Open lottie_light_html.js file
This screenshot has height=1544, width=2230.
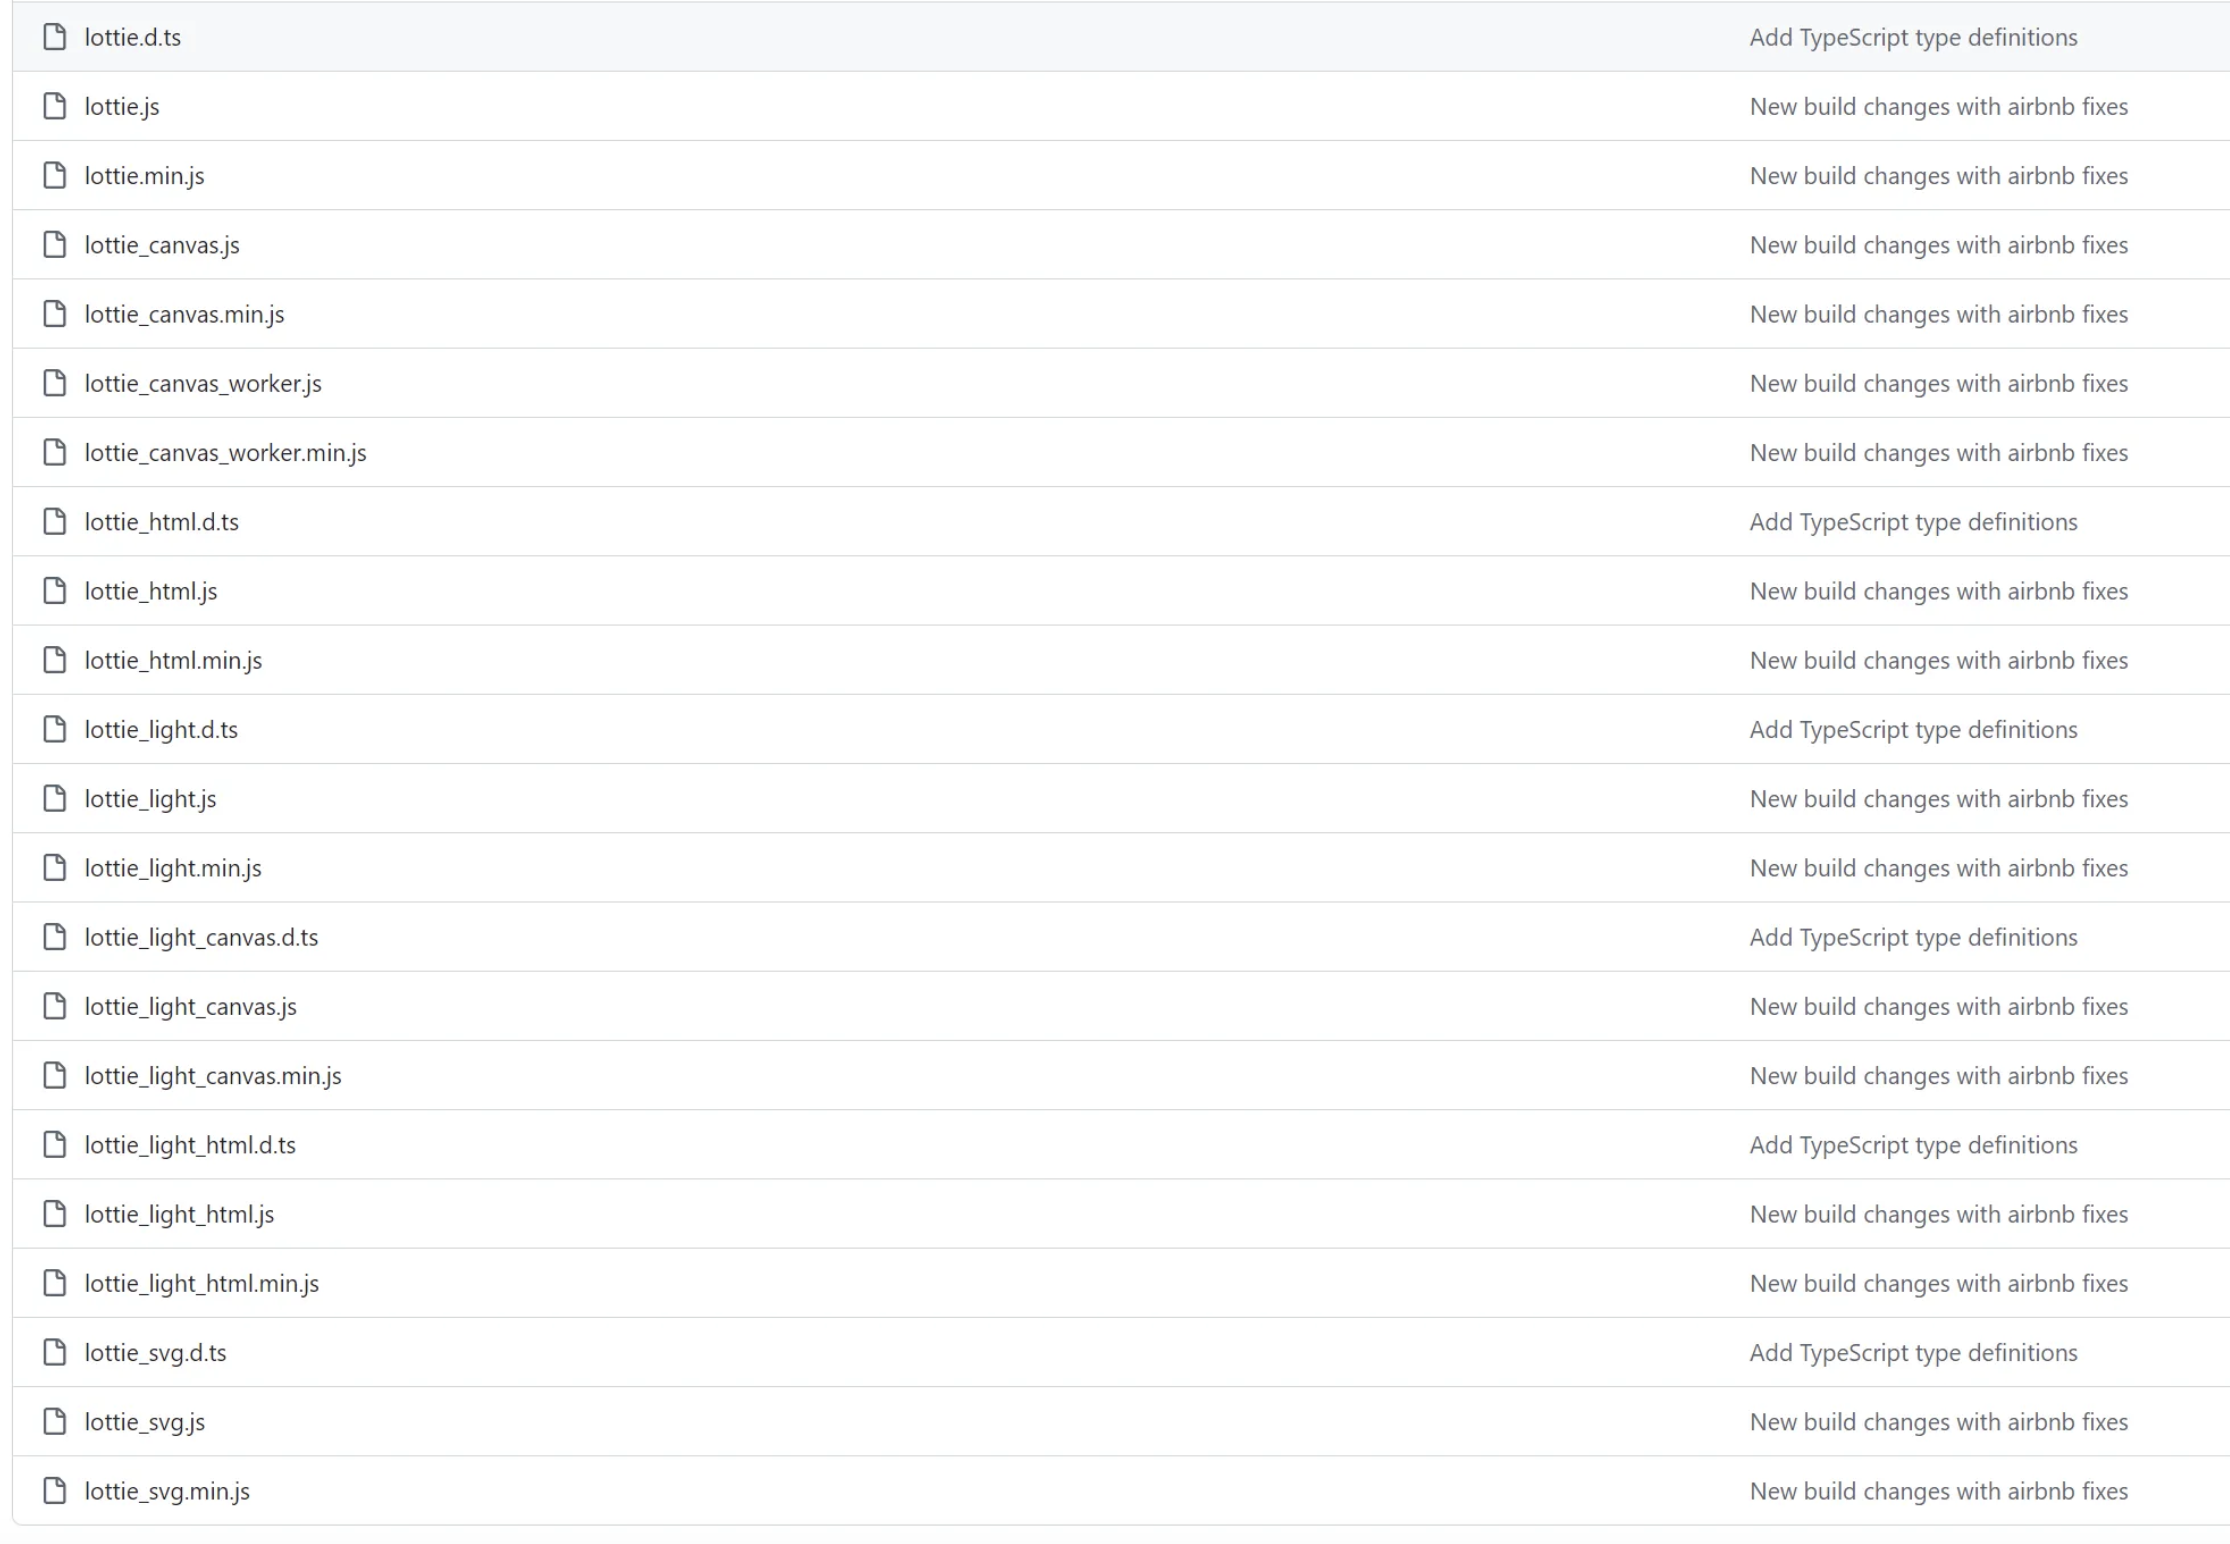coord(179,1214)
